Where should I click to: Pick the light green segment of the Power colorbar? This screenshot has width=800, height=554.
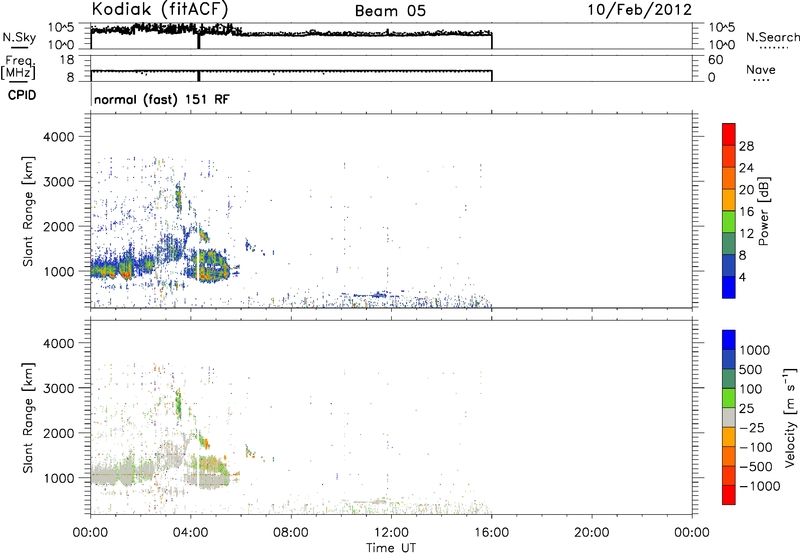[x=729, y=221]
